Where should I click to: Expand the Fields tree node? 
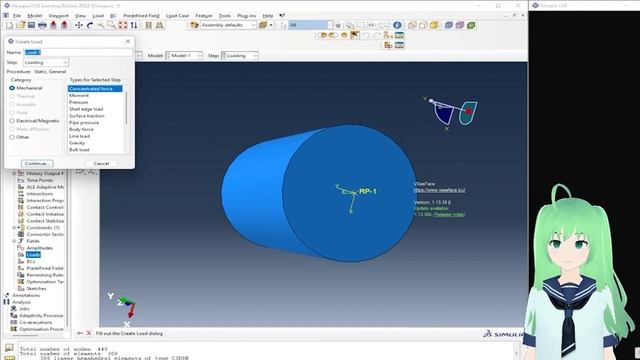tap(14, 241)
